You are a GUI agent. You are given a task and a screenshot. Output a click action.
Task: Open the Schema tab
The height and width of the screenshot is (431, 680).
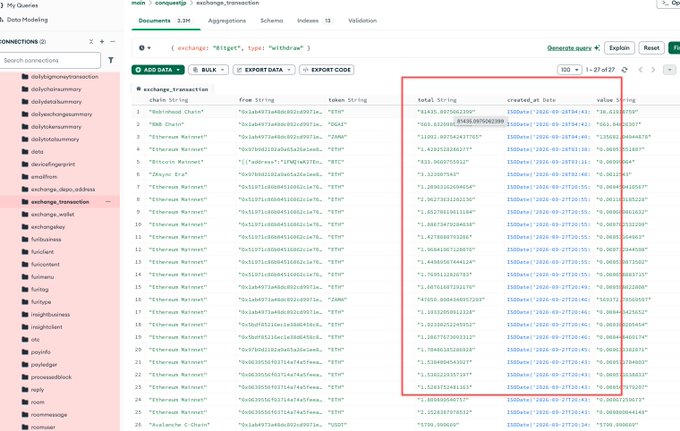coord(271,20)
